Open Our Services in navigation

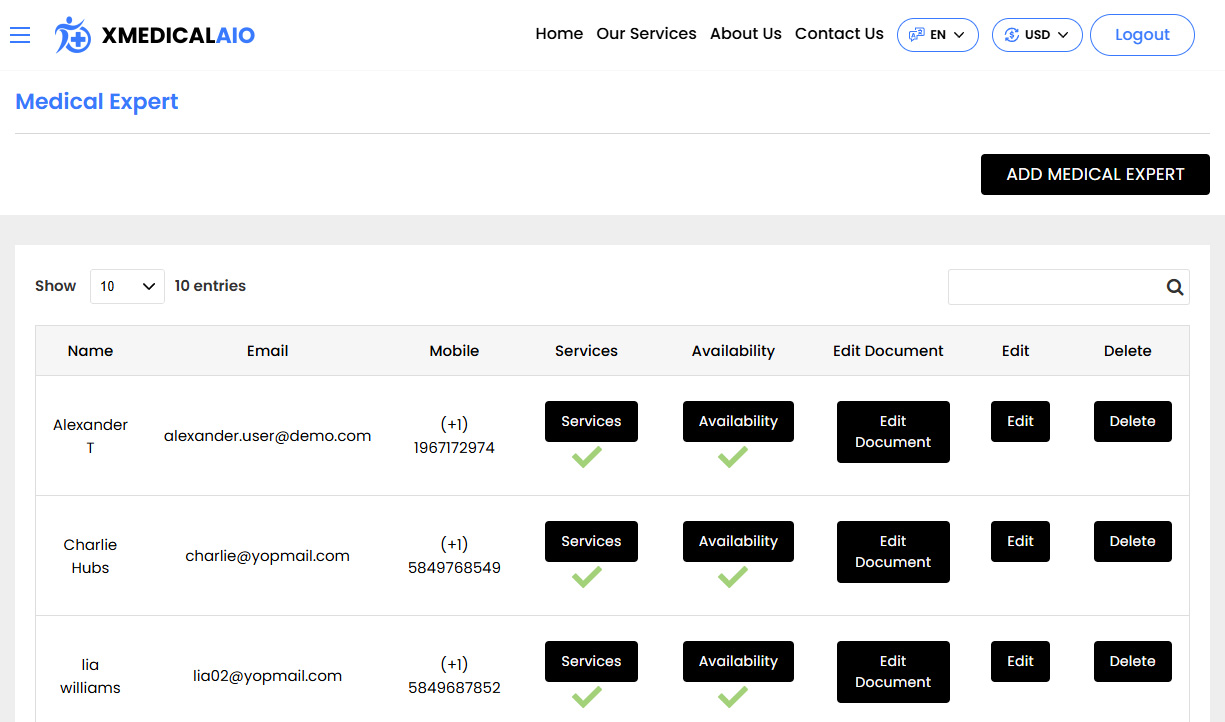coord(646,34)
